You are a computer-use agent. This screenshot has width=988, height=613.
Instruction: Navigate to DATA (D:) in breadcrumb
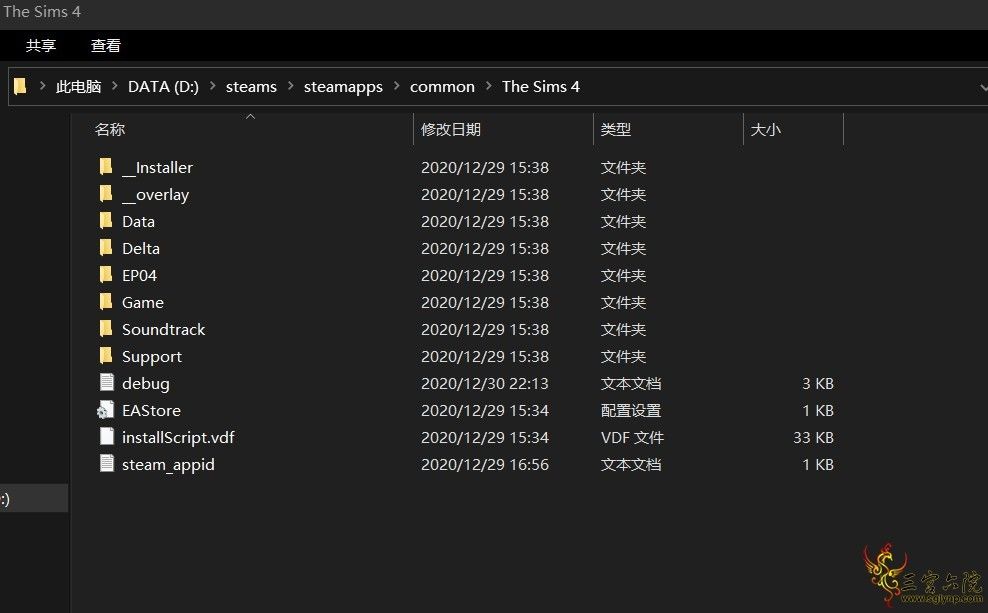pyautogui.click(x=163, y=86)
